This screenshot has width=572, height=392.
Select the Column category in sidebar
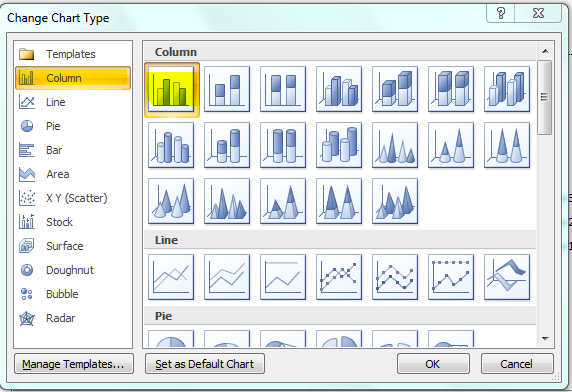[x=73, y=78]
